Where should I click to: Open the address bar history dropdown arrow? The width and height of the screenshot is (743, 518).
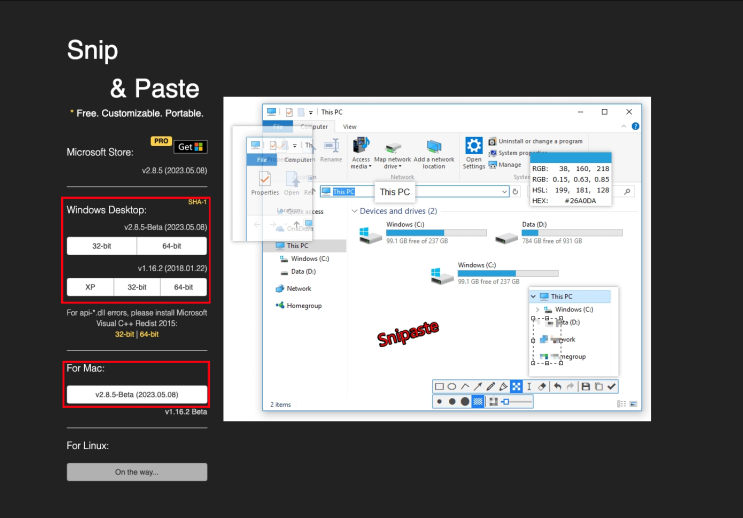[x=504, y=191]
